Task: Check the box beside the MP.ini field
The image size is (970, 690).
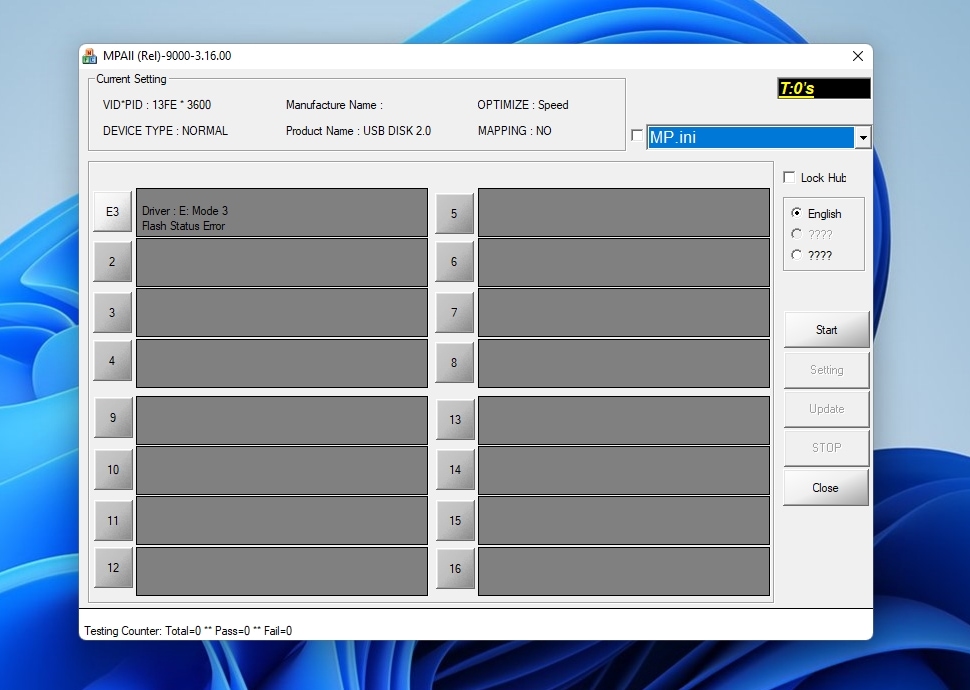Action: coord(637,137)
